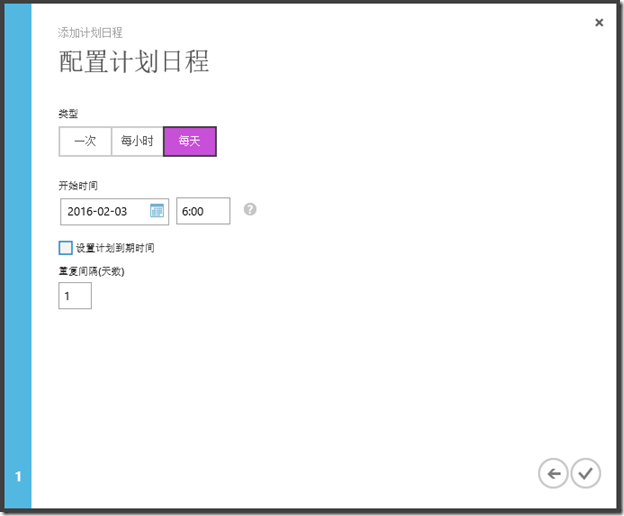Click the 开始时间 label
The width and height of the screenshot is (624, 516).
[78, 185]
